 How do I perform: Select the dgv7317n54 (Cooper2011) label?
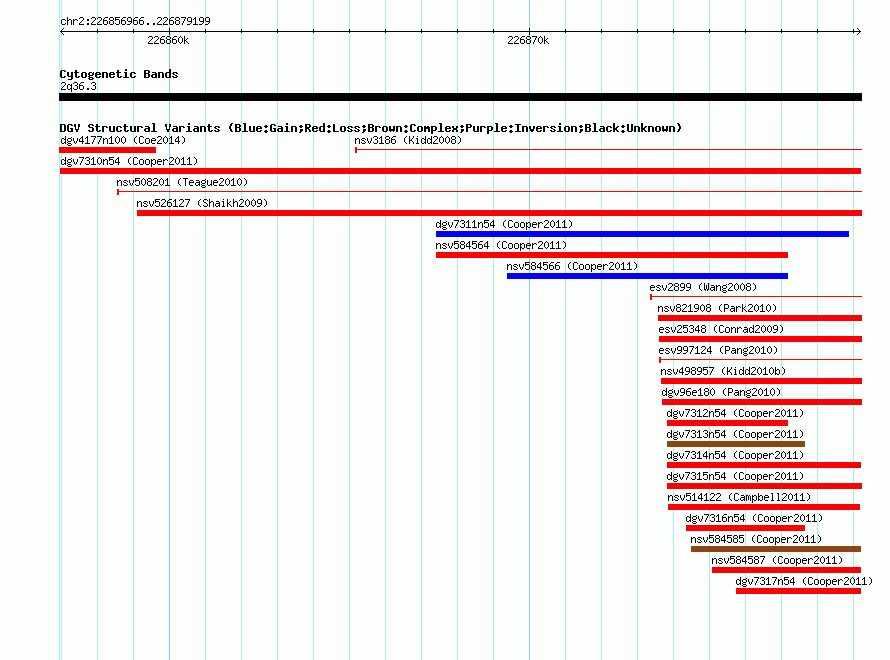804,581
